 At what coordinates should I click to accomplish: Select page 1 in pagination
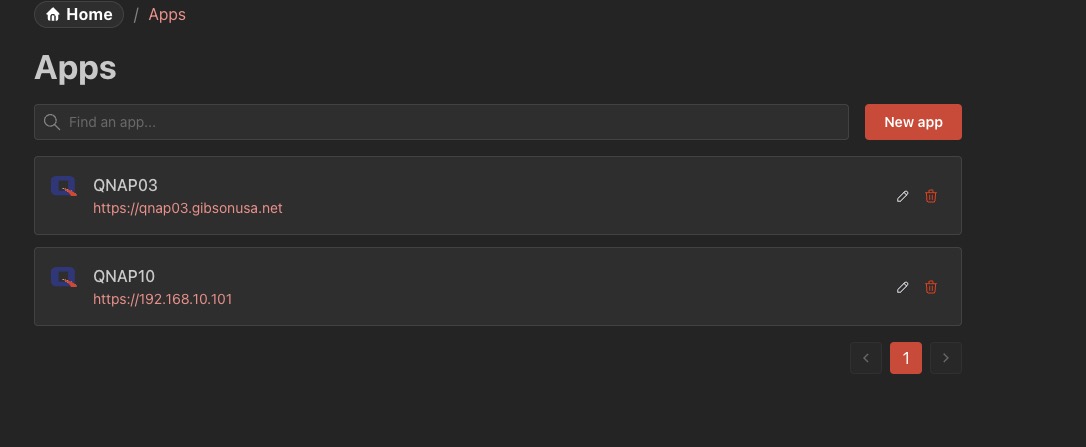click(905, 358)
